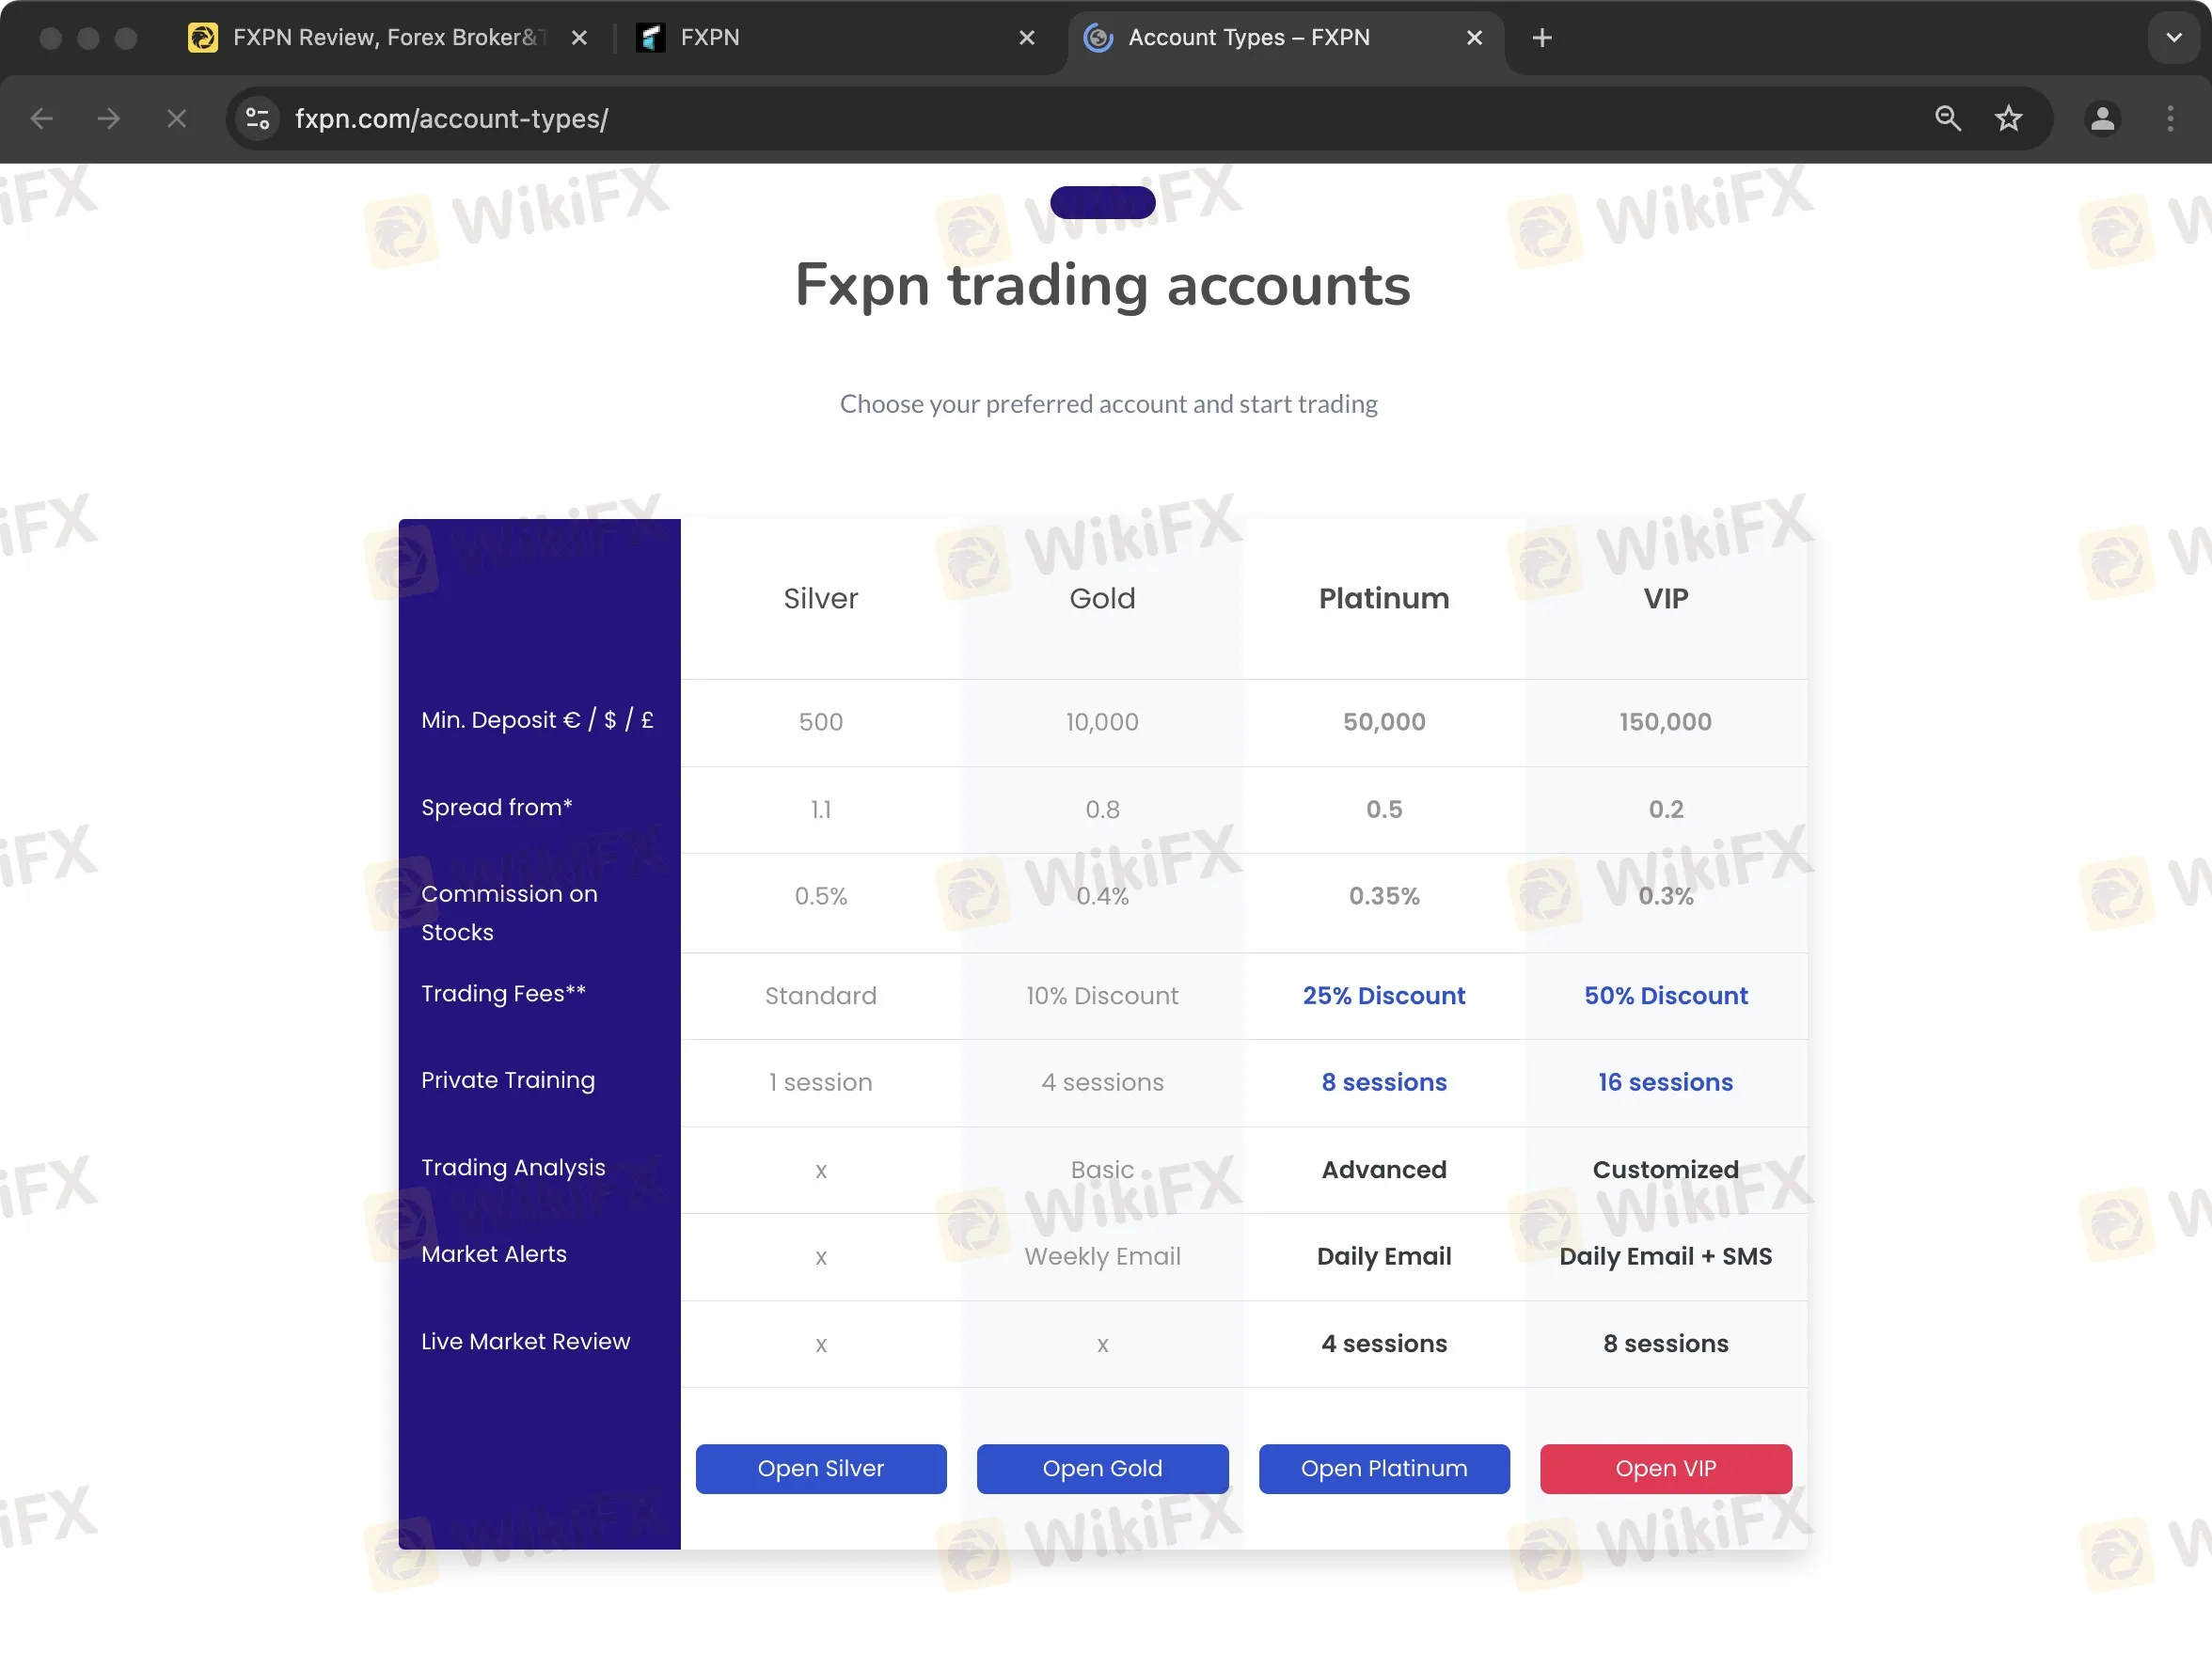Open VIP account registration
Viewport: 2212px width, 1653px height.
tap(1665, 1469)
